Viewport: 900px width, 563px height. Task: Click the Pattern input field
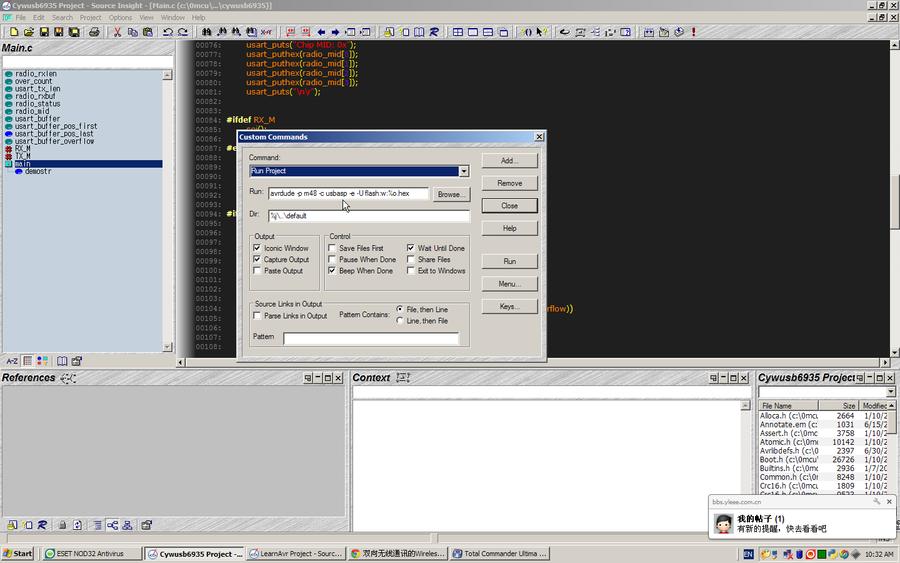[370, 338]
